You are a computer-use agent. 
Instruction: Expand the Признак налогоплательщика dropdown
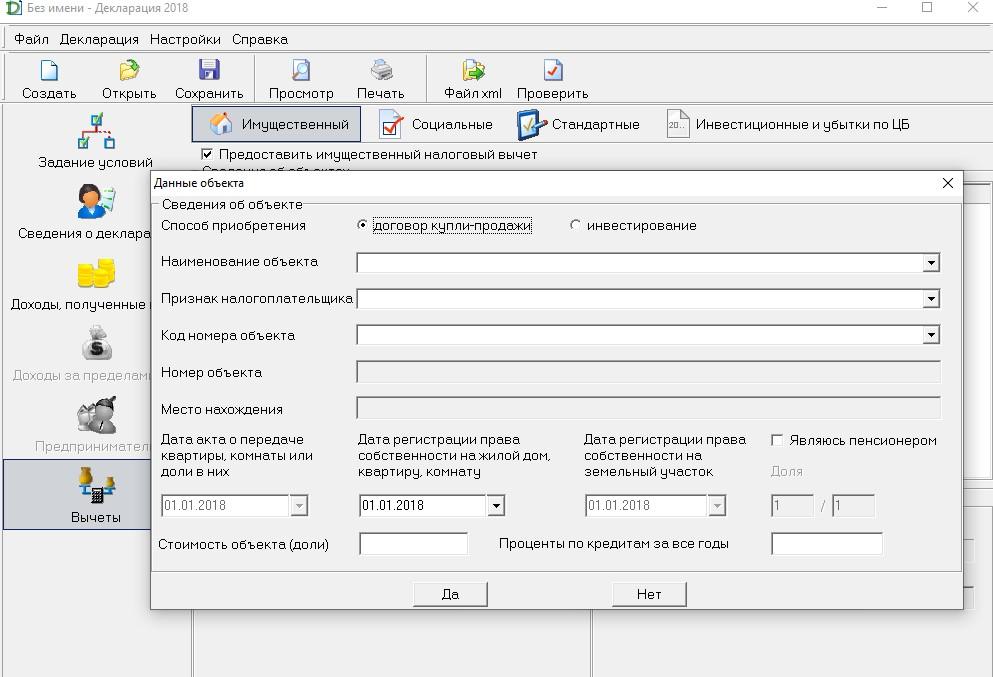[x=930, y=299]
